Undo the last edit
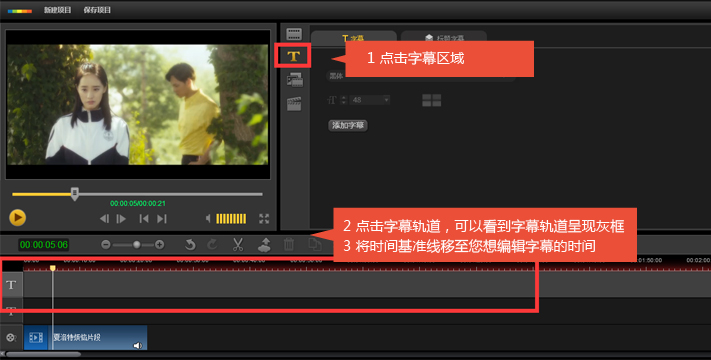 click(190, 245)
